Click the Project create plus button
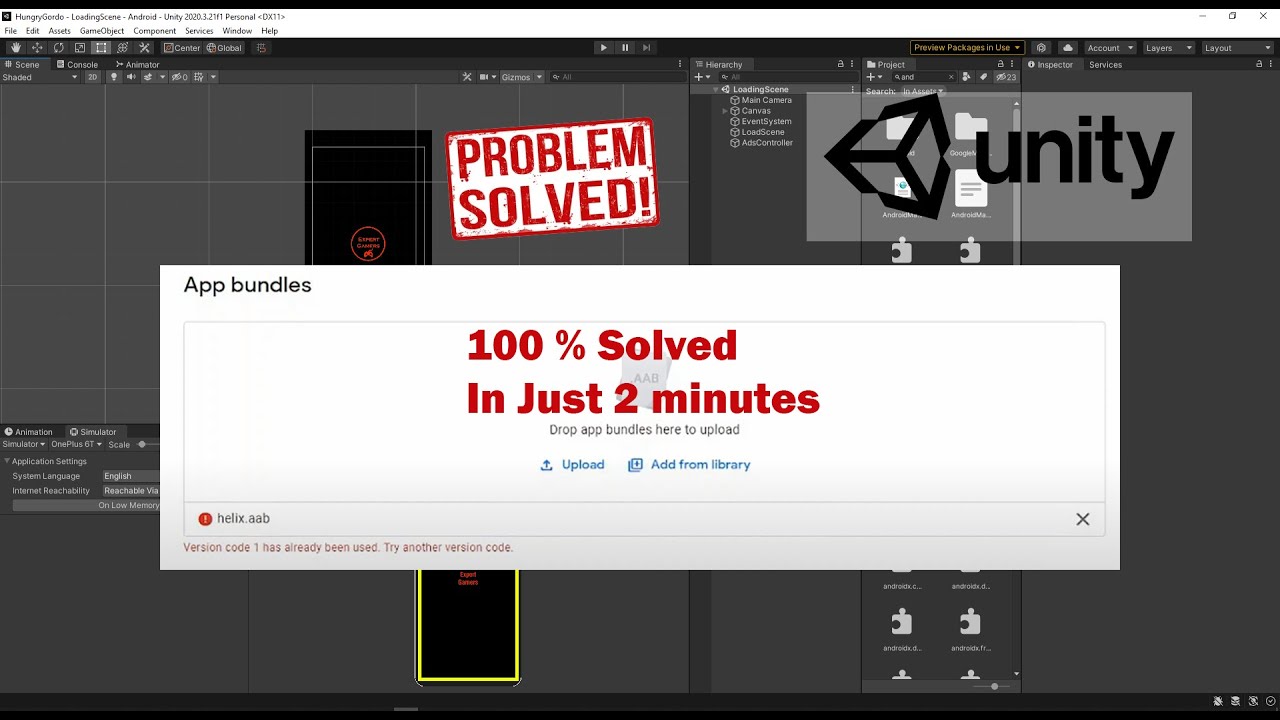1280x720 pixels. pos(873,77)
